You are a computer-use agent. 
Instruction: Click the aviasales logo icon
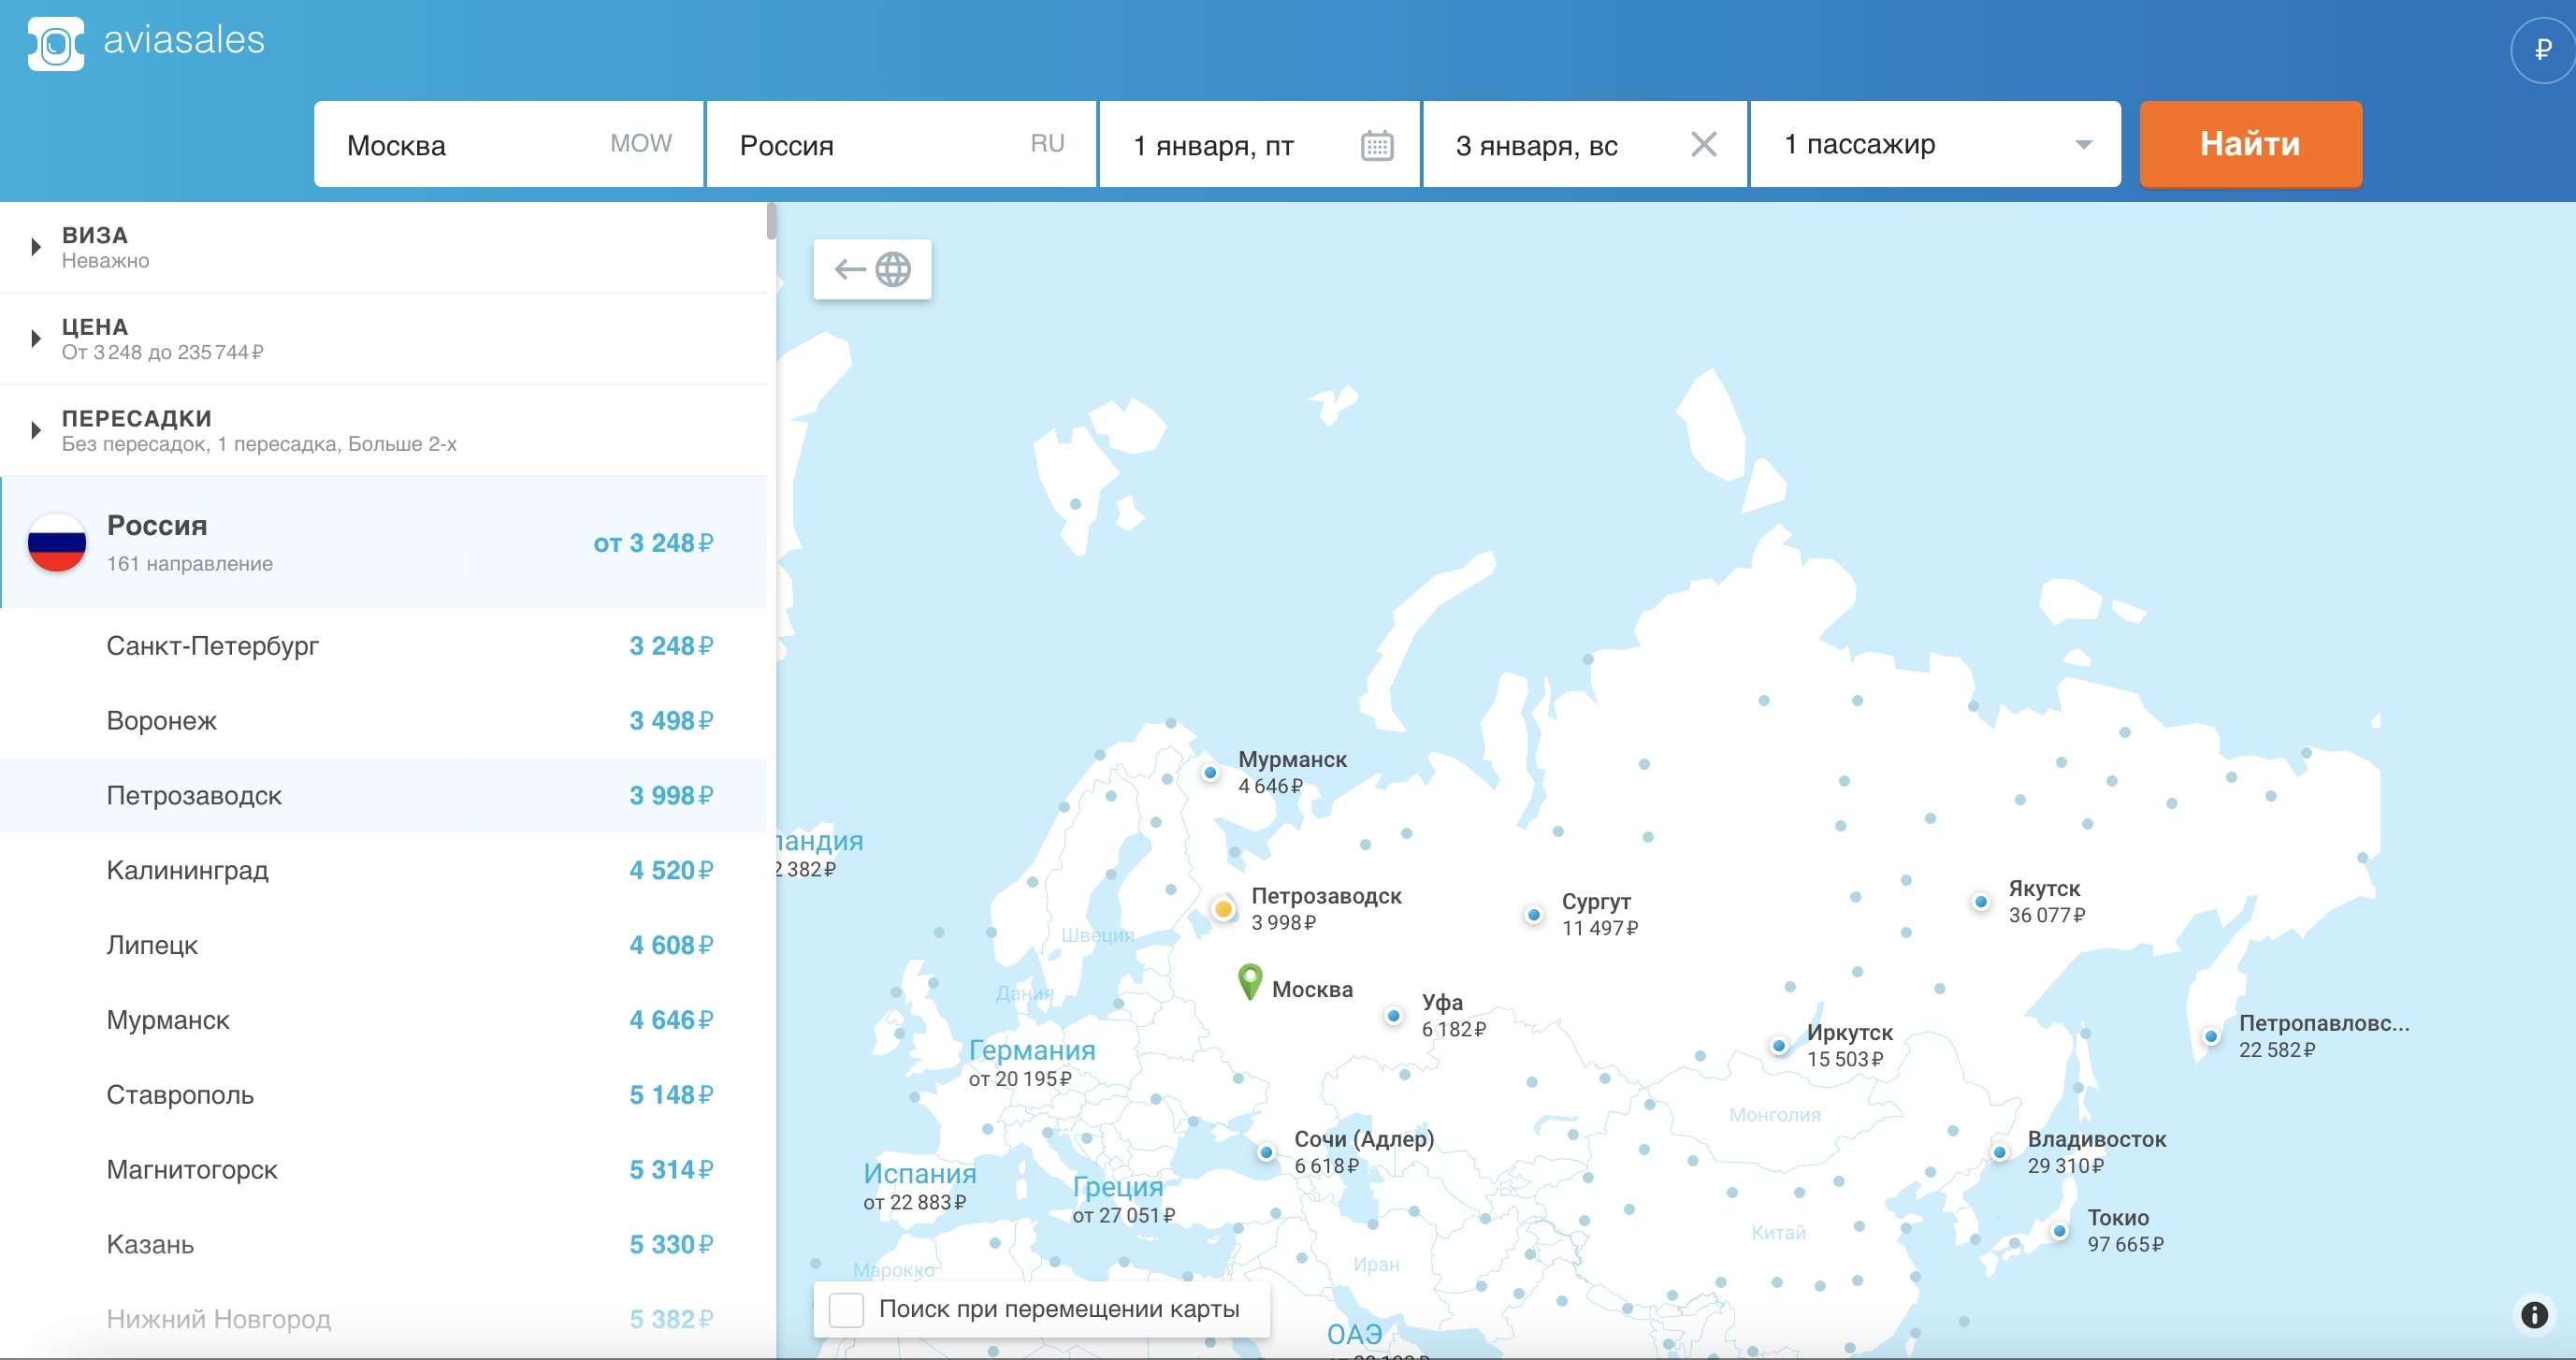point(56,43)
